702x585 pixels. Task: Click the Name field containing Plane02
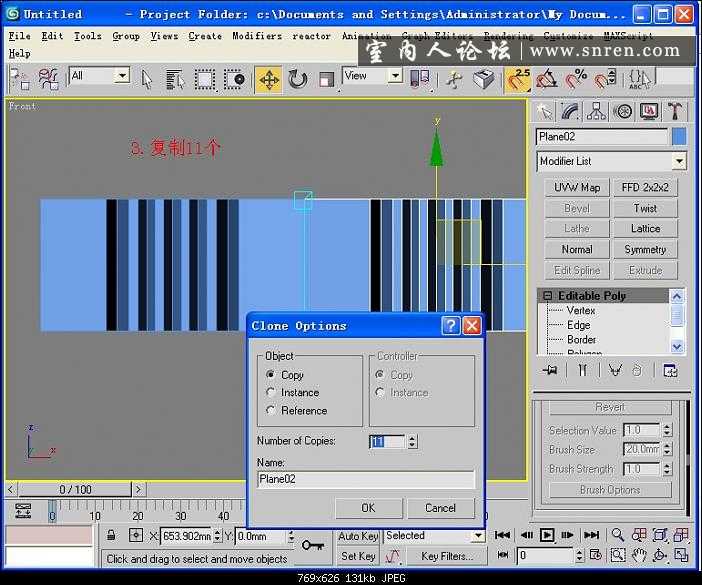coord(365,480)
